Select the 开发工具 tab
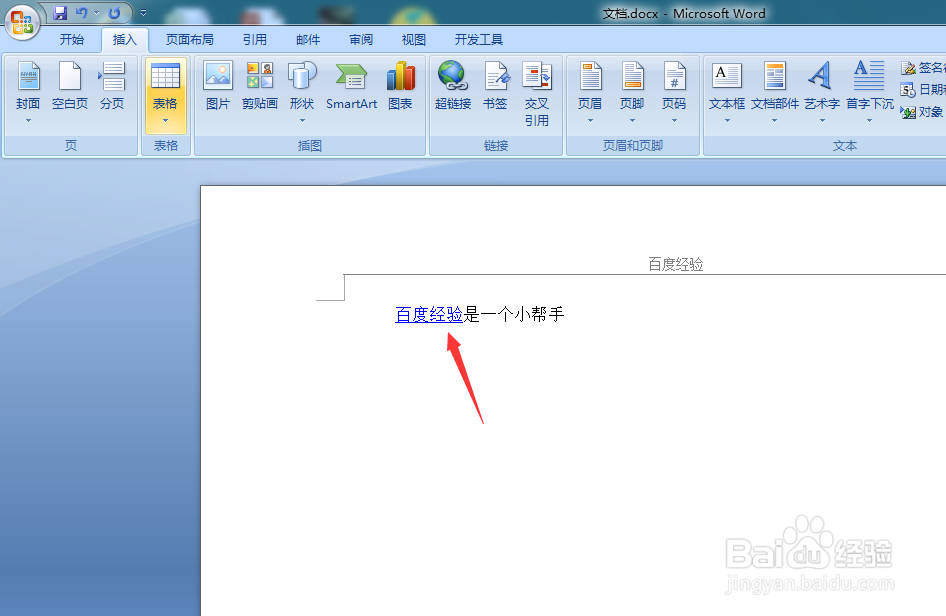 (478, 40)
